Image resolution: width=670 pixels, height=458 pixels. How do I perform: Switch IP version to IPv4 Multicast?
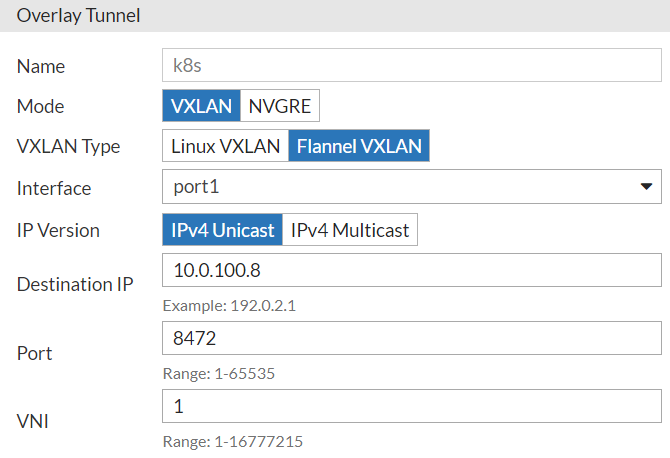[x=350, y=230]
